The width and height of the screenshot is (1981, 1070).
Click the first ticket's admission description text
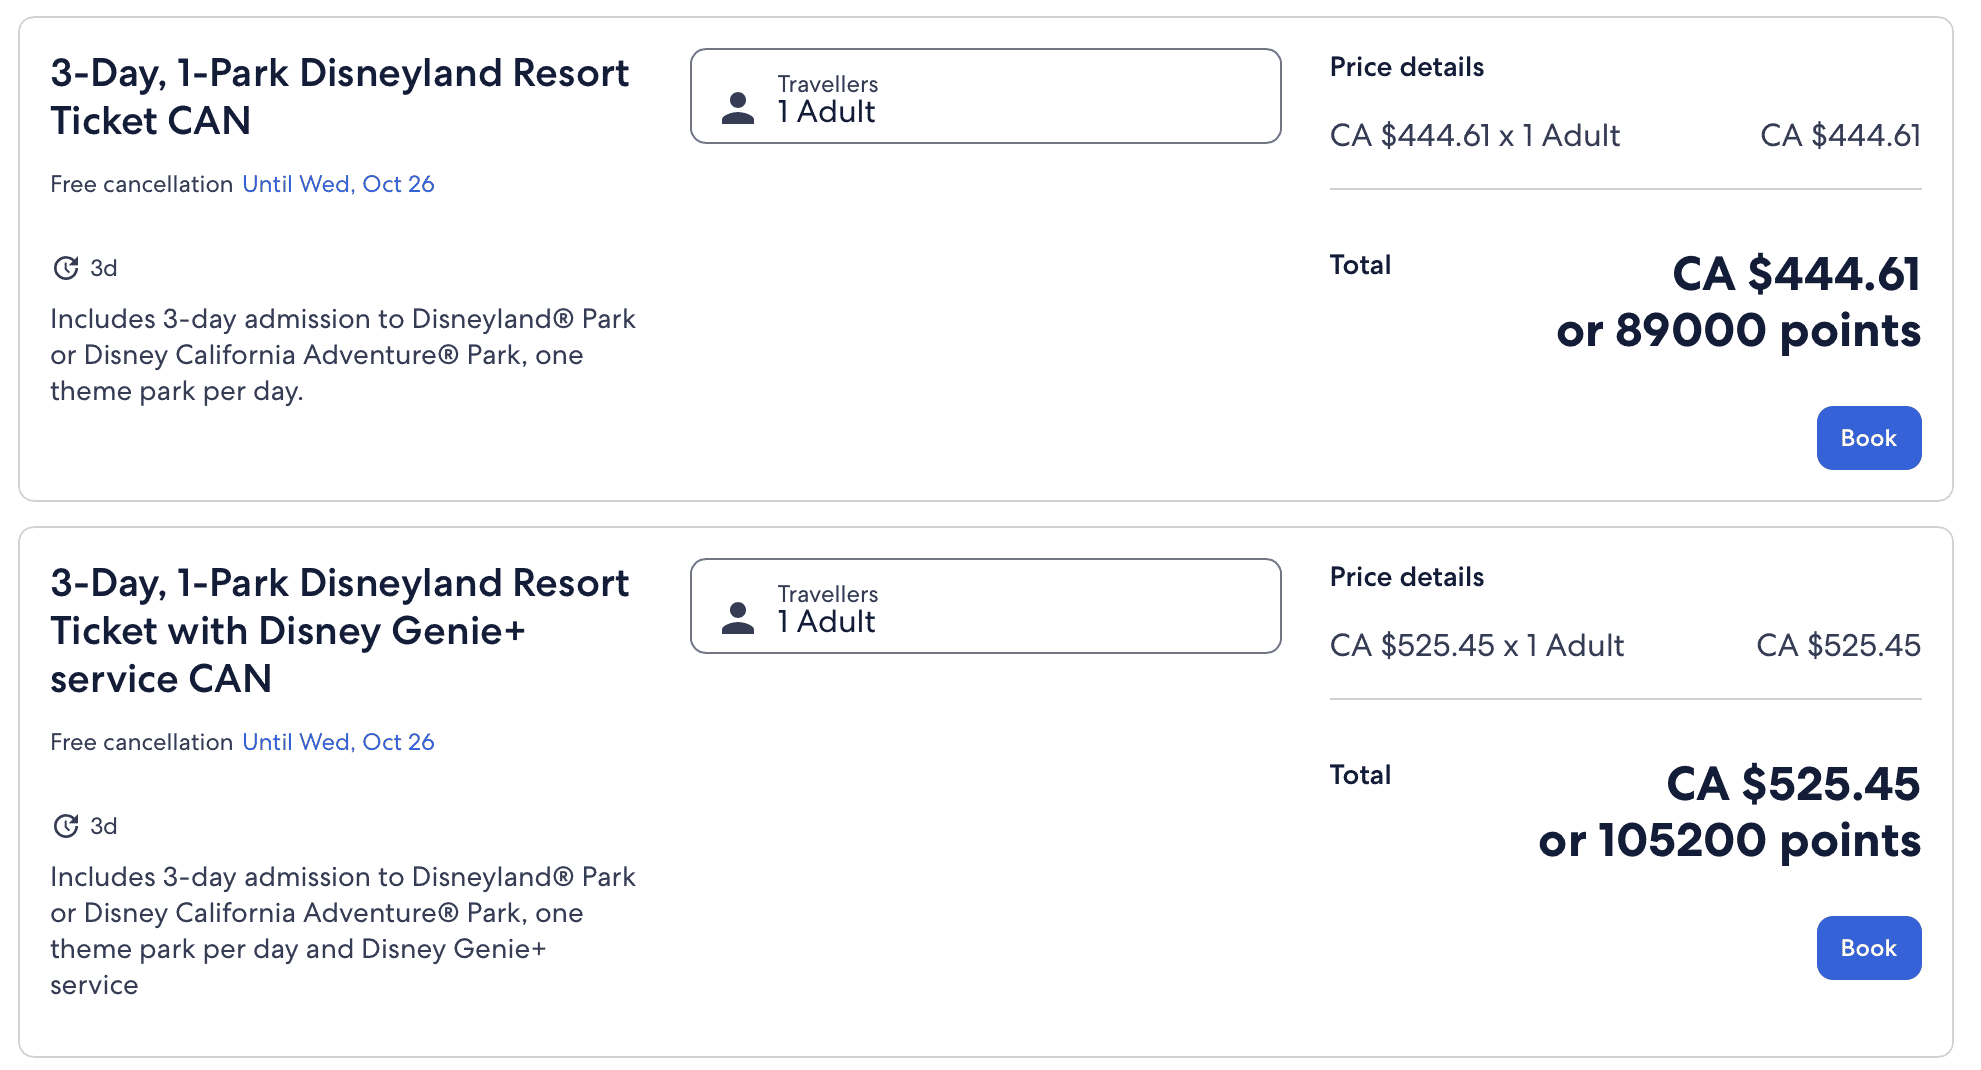pos(343,355)
